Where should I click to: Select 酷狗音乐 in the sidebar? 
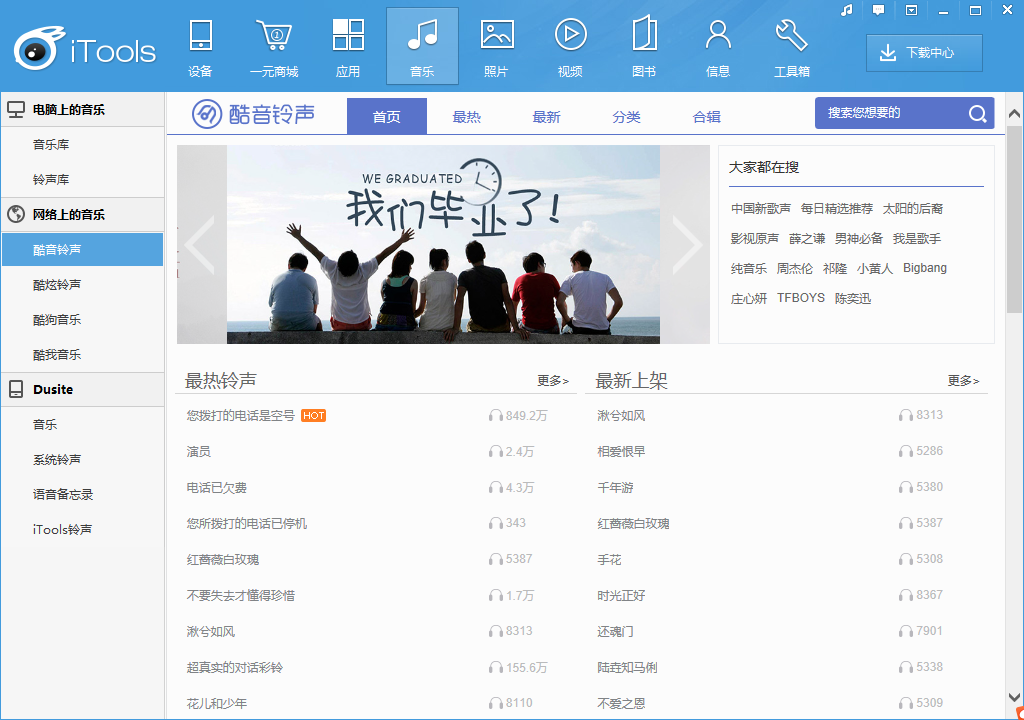[82, 319]
